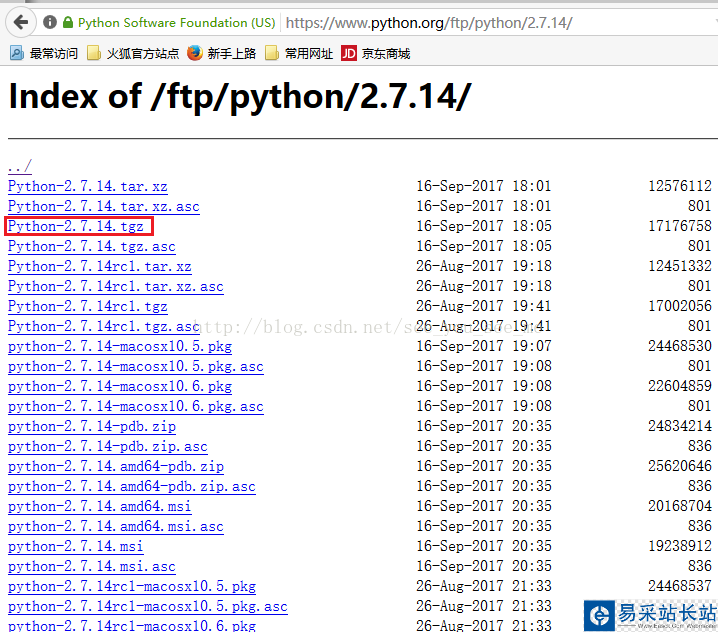The width and height of the screenshot is (718, 632).
Task: Click Python Software Foundation (US) identity label
Action: click(176, 22)
